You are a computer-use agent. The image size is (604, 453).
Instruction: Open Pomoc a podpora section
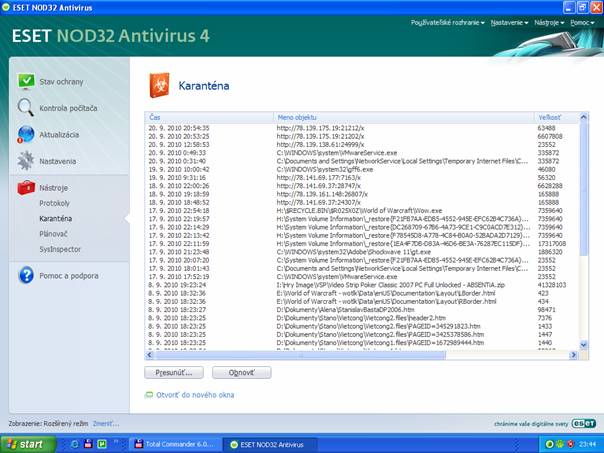click(x=69, y=276)
